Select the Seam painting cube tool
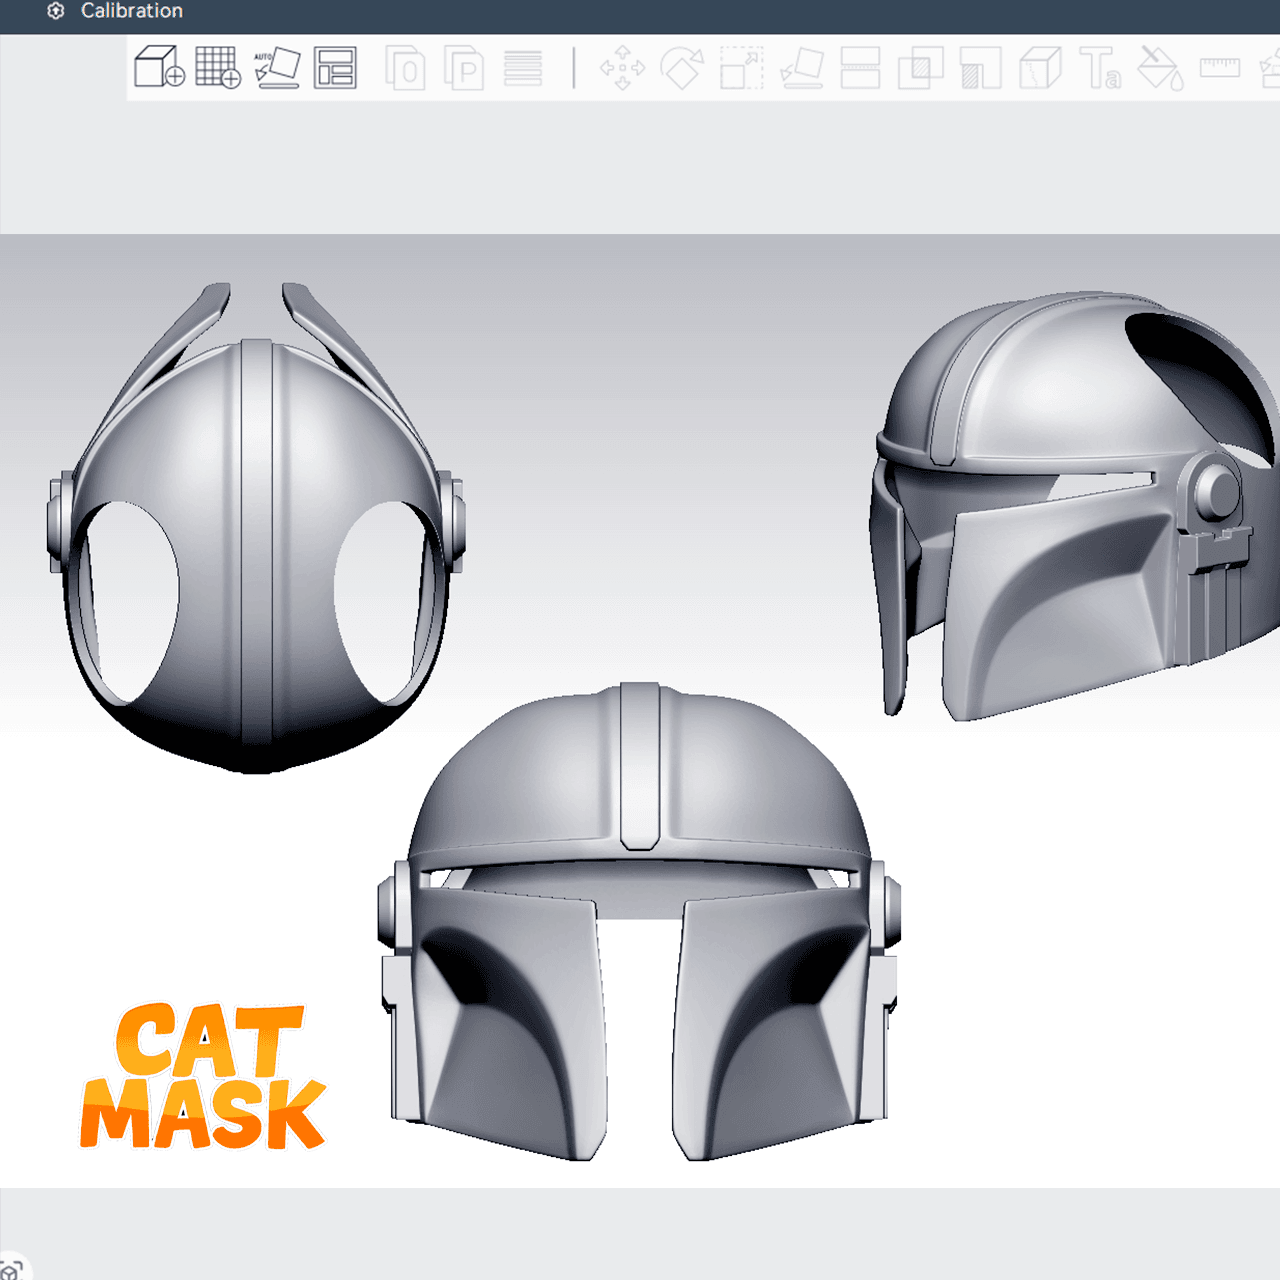This screenshot has width=1280, height=1280. pos(1040,68)
